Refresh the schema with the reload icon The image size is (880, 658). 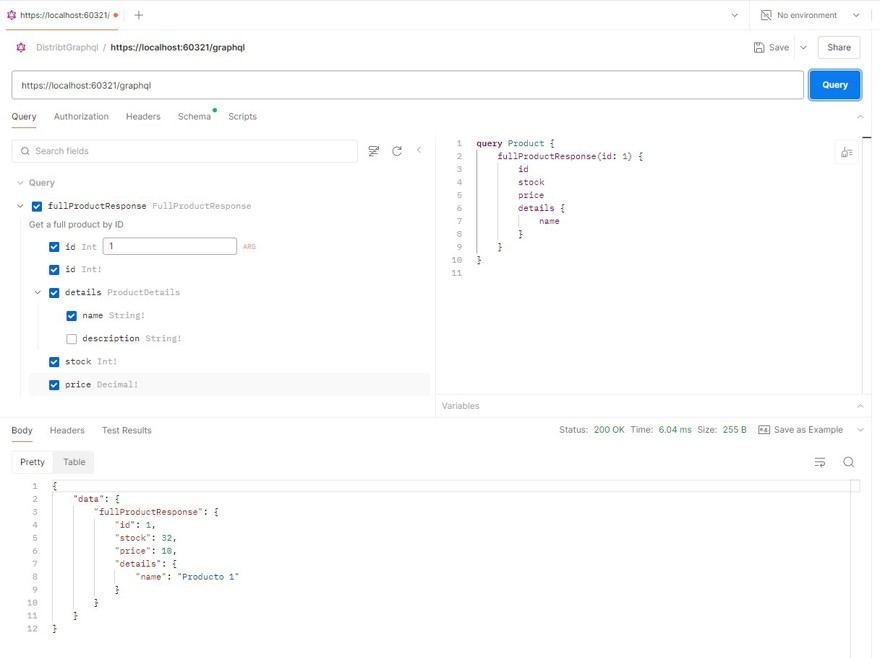click(397, 151)
